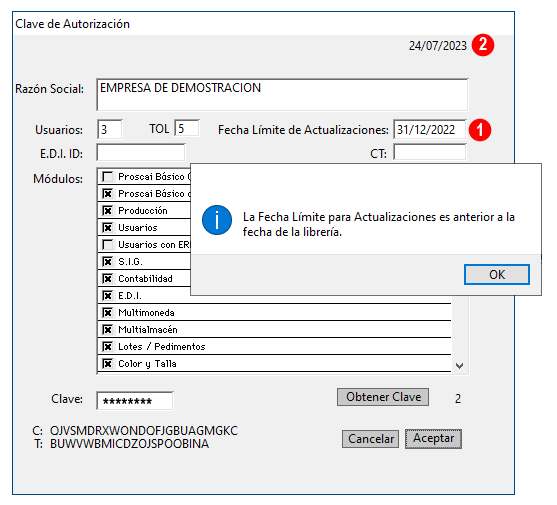557x505 pixels.
Task: Click the Usuarios number field
Action: [x=110, y=129]
